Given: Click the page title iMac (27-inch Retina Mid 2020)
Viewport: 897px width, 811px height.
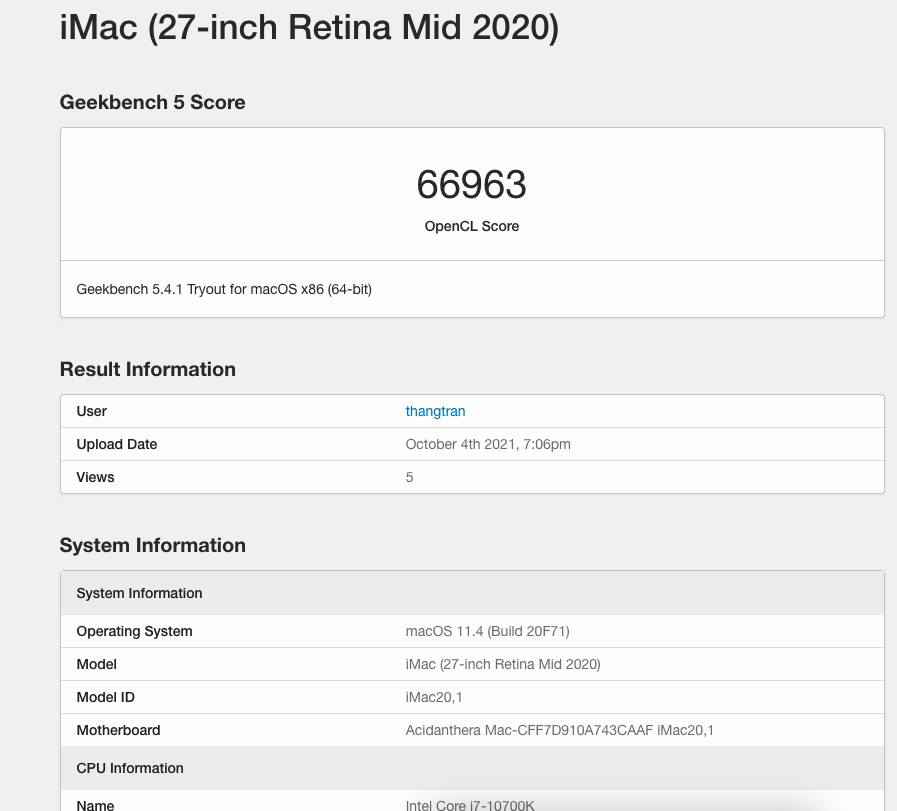Looking at the screenshot, I should pyautogui.click(x=309, y=27).
